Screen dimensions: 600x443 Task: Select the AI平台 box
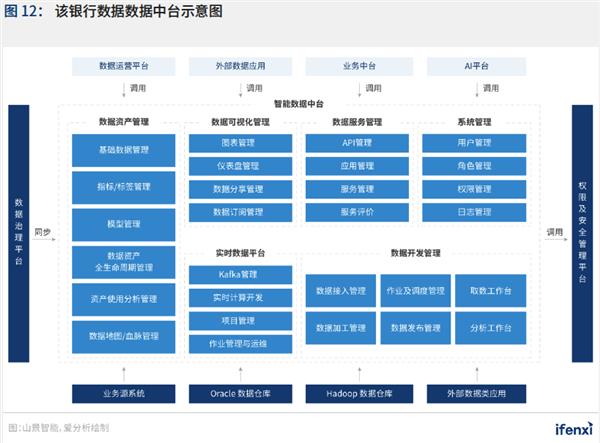click(x=472, y=66)
